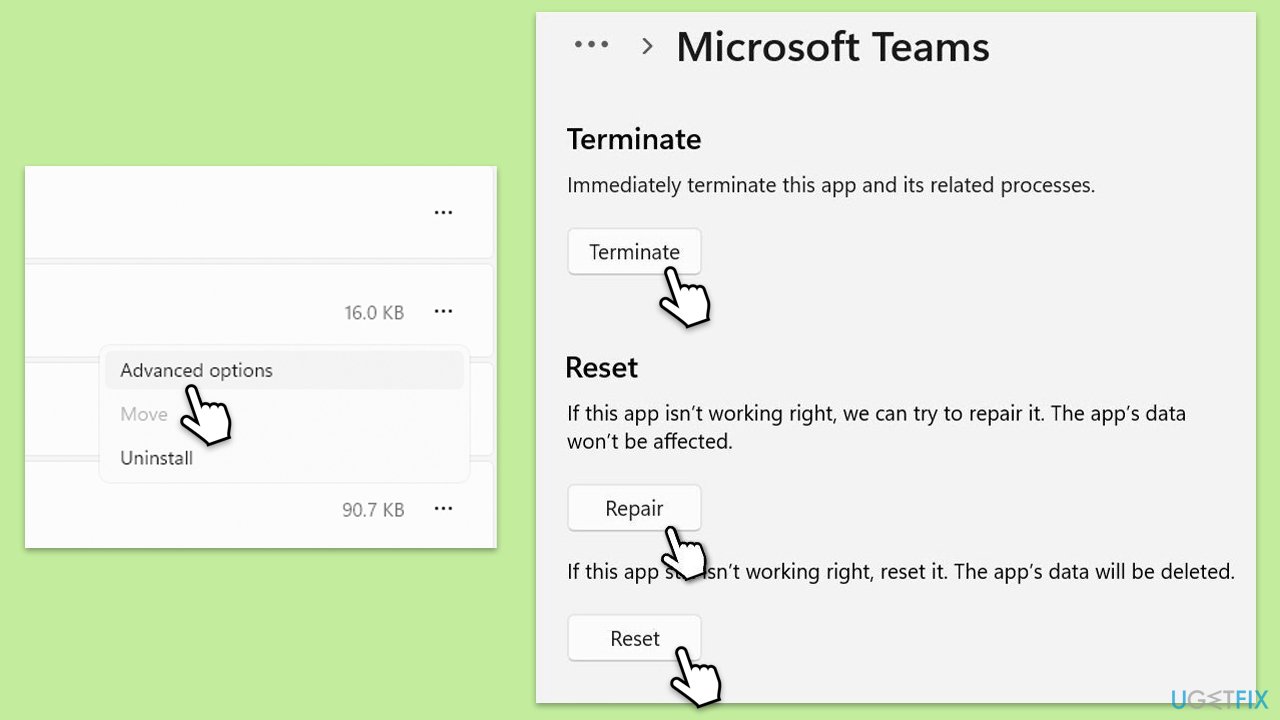This screenshot has width=1280, height=720.
Task: Click the 'we can try to repair it' description
Action: [x=876, y=427]
